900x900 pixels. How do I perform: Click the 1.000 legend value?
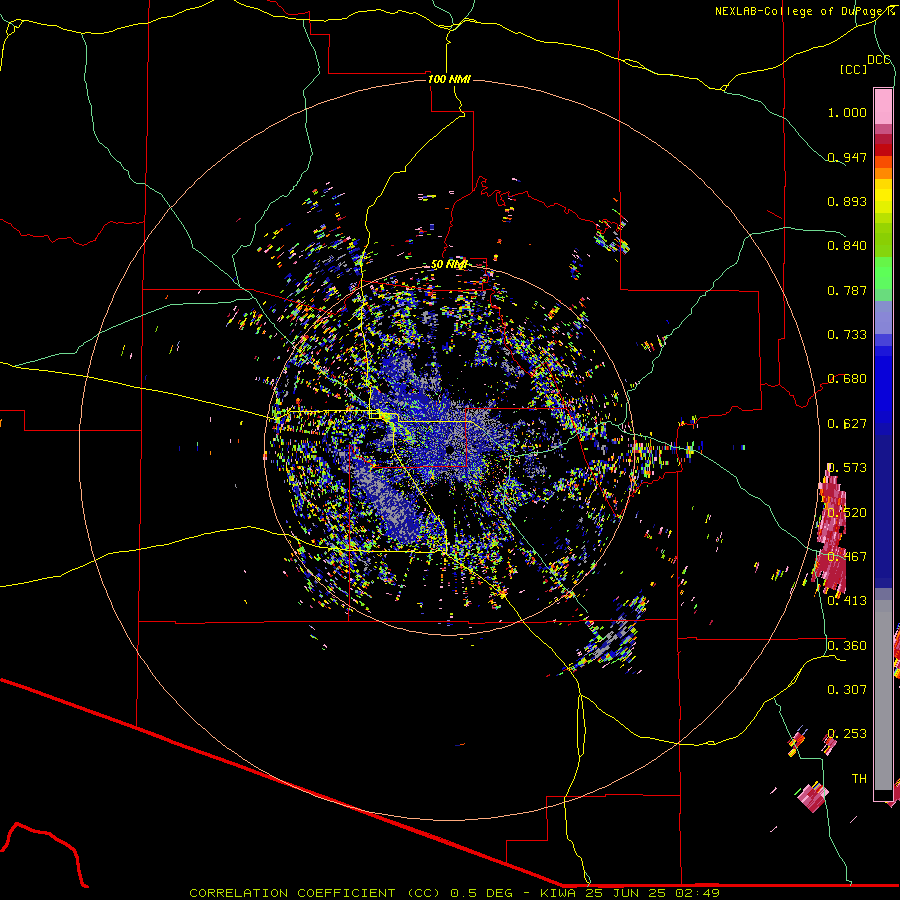tap(847, 112)
